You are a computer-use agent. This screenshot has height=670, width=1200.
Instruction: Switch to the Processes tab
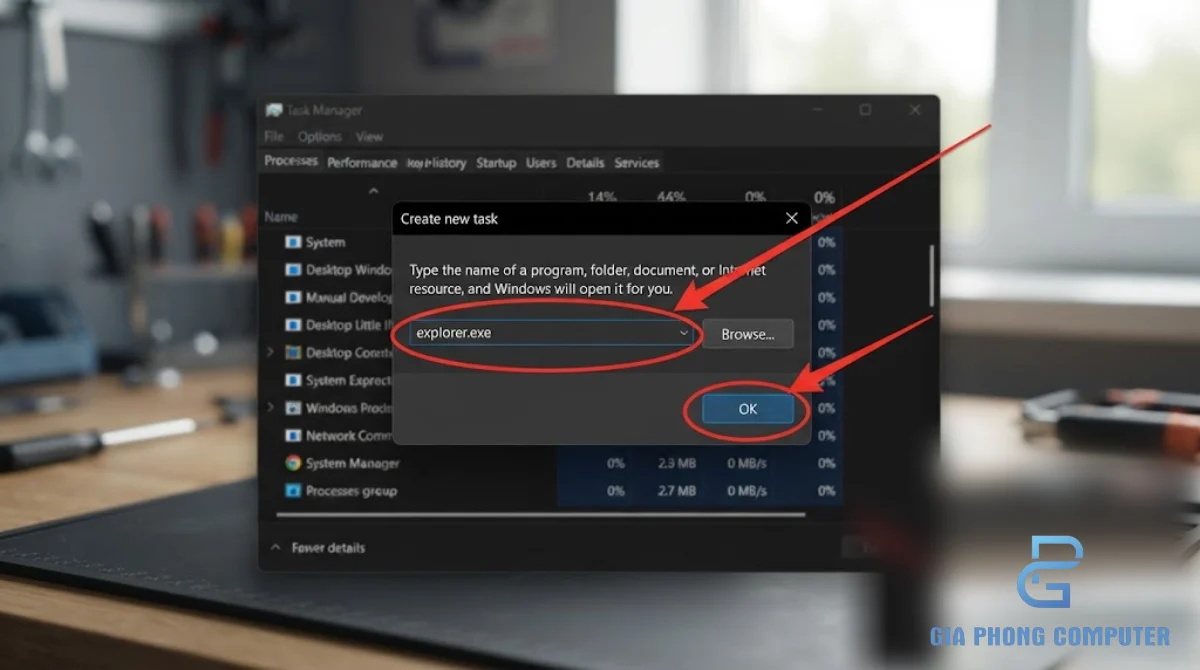pyautogui.click(x=291, y=161)
